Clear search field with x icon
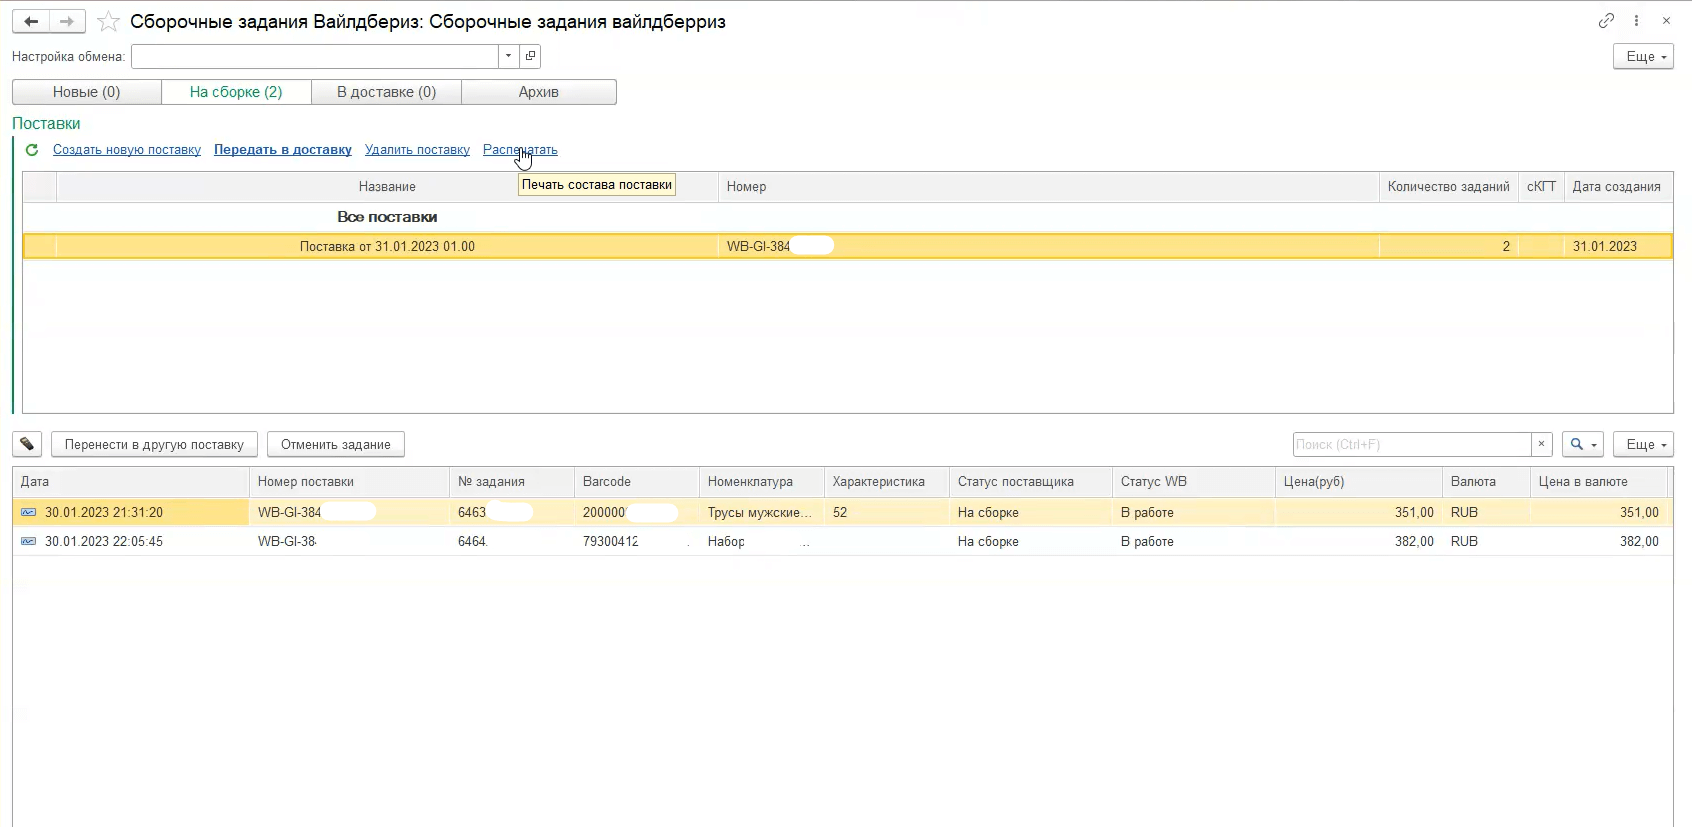This screenshot has height=827, width=1692. pyautogui.click(x=1541, y=444)
